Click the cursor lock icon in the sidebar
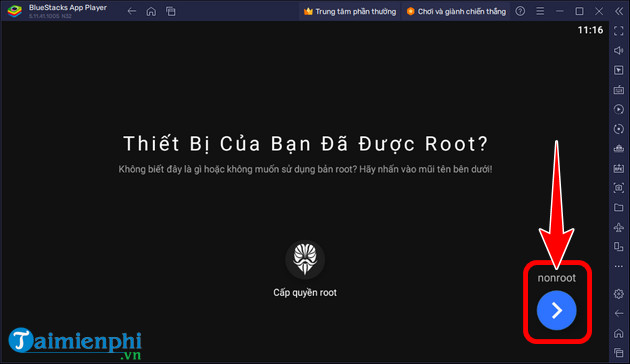Viewport: 630px width, 364px height. (x=619, y=70)
